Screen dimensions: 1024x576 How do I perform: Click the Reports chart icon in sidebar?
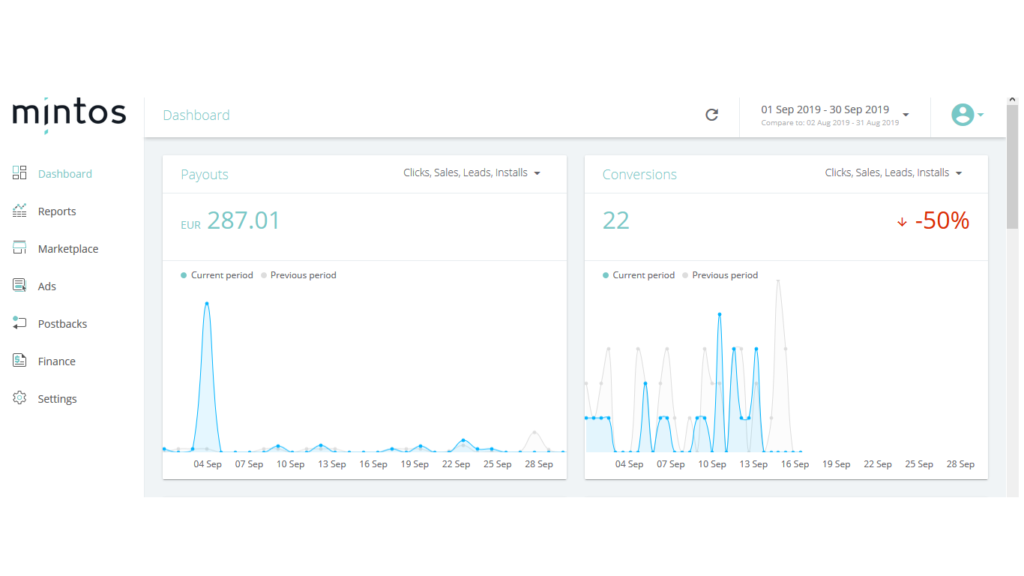tap(20, 210)
